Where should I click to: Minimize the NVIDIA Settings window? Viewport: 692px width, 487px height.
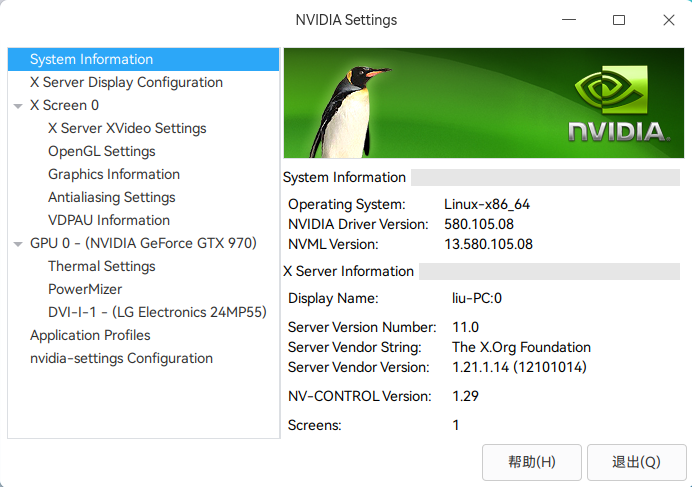click(x=569, y=20)
